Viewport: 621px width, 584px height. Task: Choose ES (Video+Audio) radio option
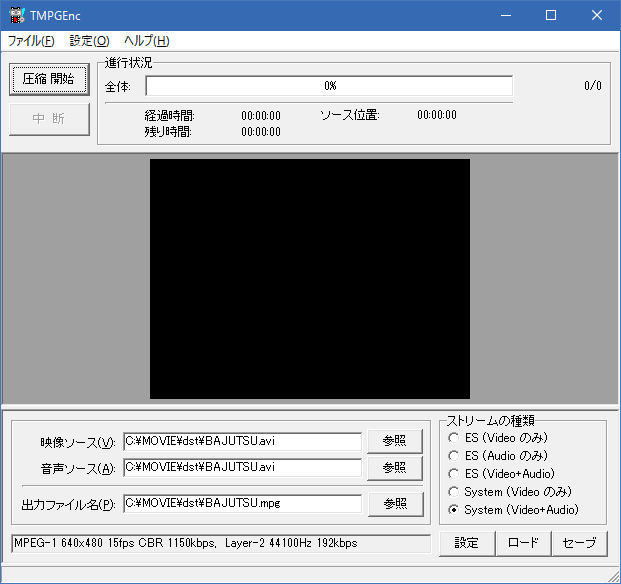[454, 474]
